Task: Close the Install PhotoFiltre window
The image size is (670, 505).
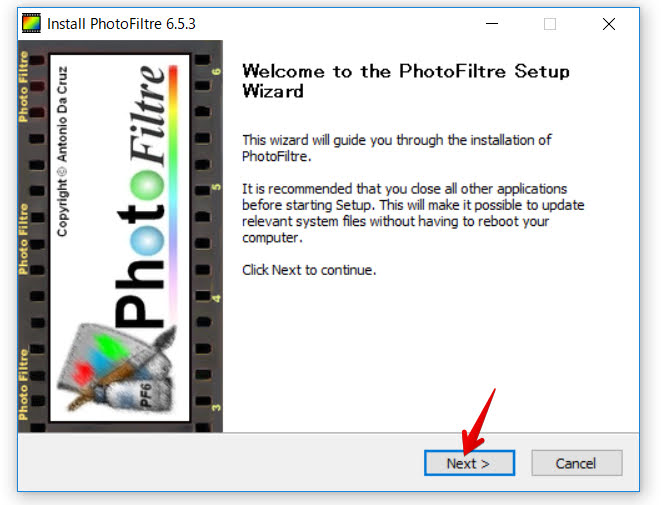Action: coord(609,23)
